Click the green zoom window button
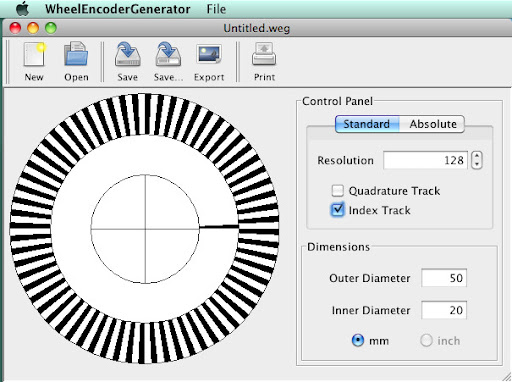The width and height of the screenshot is (512, 382). 51,28
